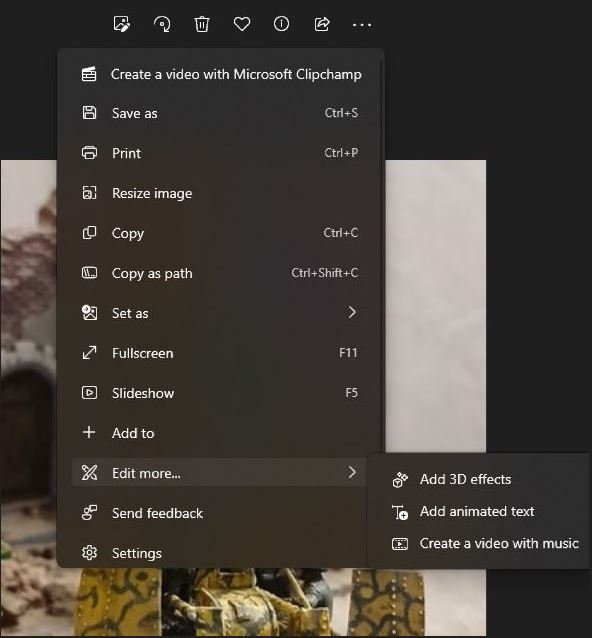Click the plus icon beside Add to
The height and width of the screenshot is (638, 592).
(x=89, y=432)
